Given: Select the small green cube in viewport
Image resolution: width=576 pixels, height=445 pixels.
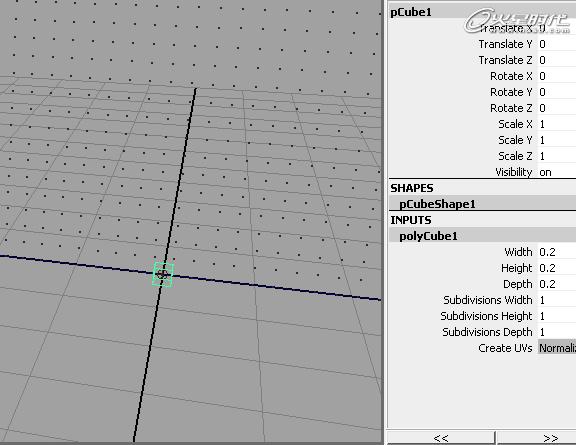Looking at the screenshot, I should [163, 274].
